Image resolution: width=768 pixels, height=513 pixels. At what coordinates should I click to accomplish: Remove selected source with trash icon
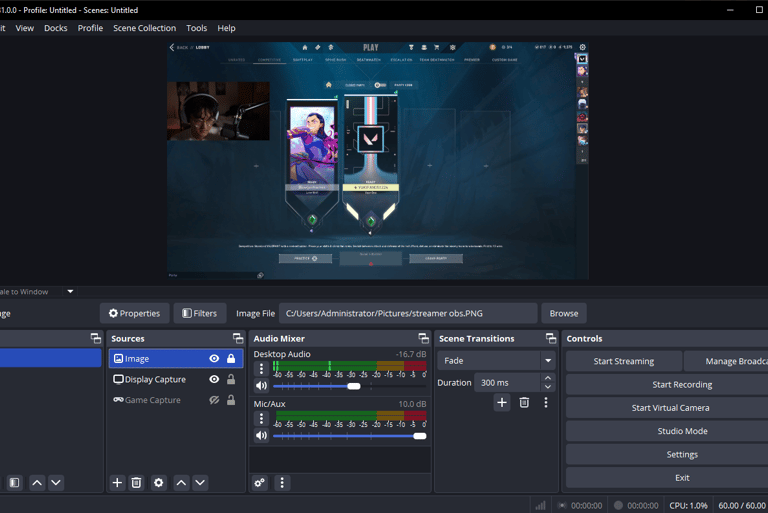click(x=136, y=483)
